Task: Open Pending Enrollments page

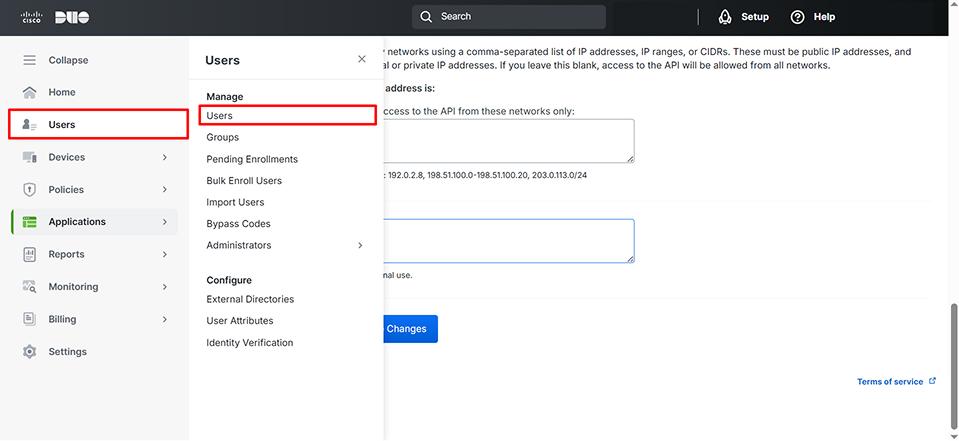Action: pyautogui.click(x=252, y=159)
